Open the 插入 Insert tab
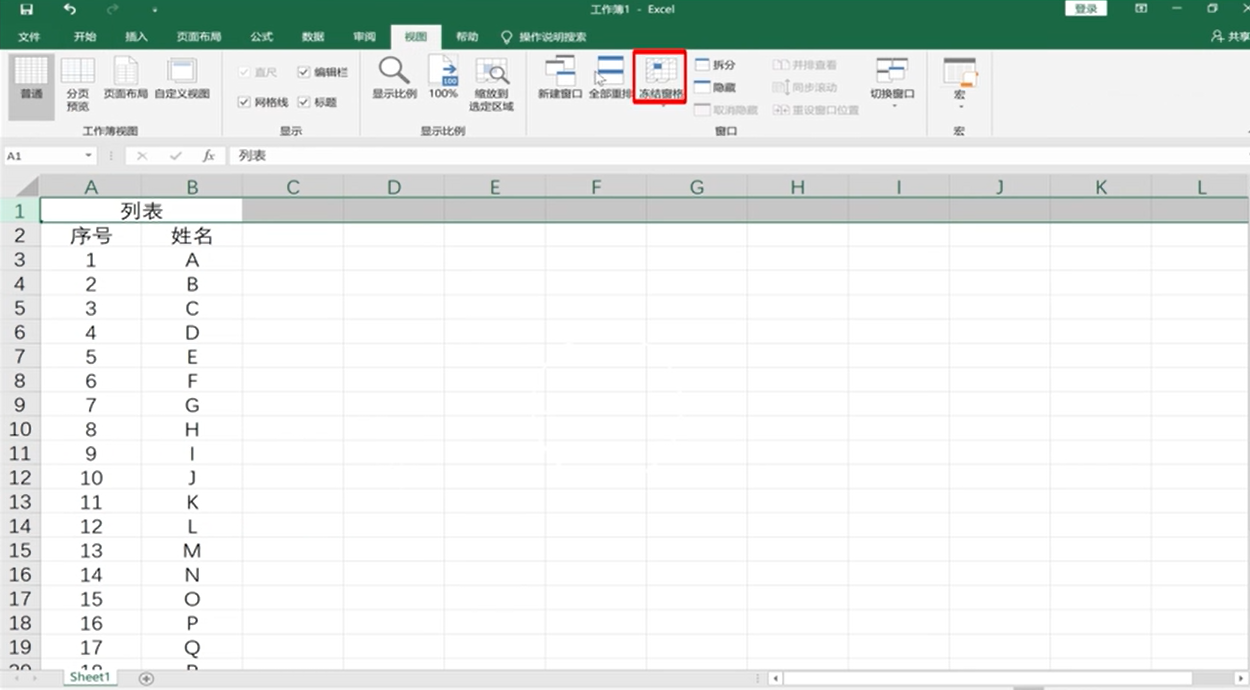The image size is (1250, 690). click(136, 37)
